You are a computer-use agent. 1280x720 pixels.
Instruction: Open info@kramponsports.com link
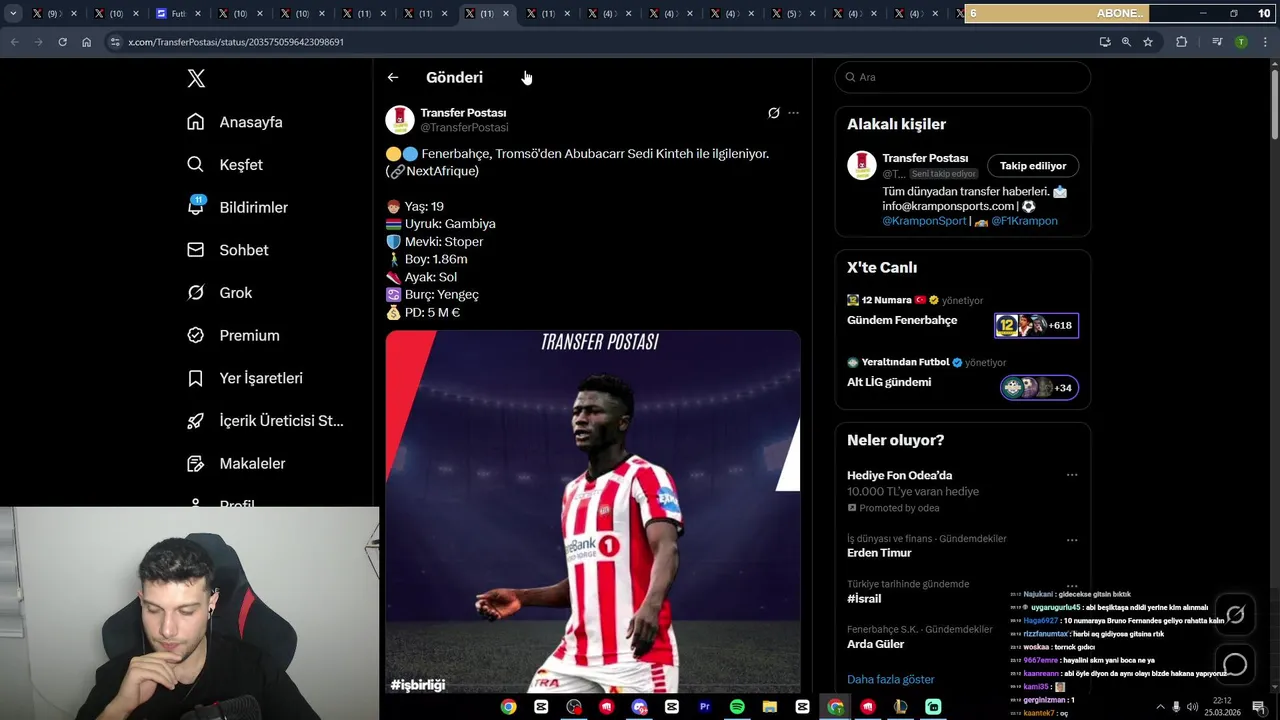tap(948, 206)
